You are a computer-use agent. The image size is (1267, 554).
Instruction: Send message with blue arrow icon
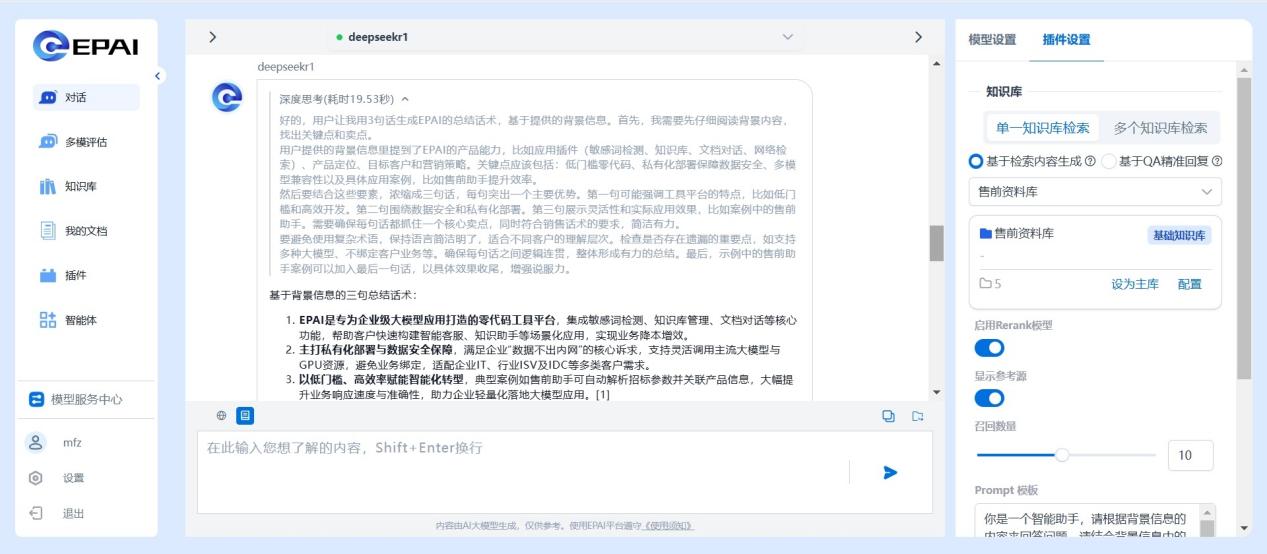[x=890, y=472]
